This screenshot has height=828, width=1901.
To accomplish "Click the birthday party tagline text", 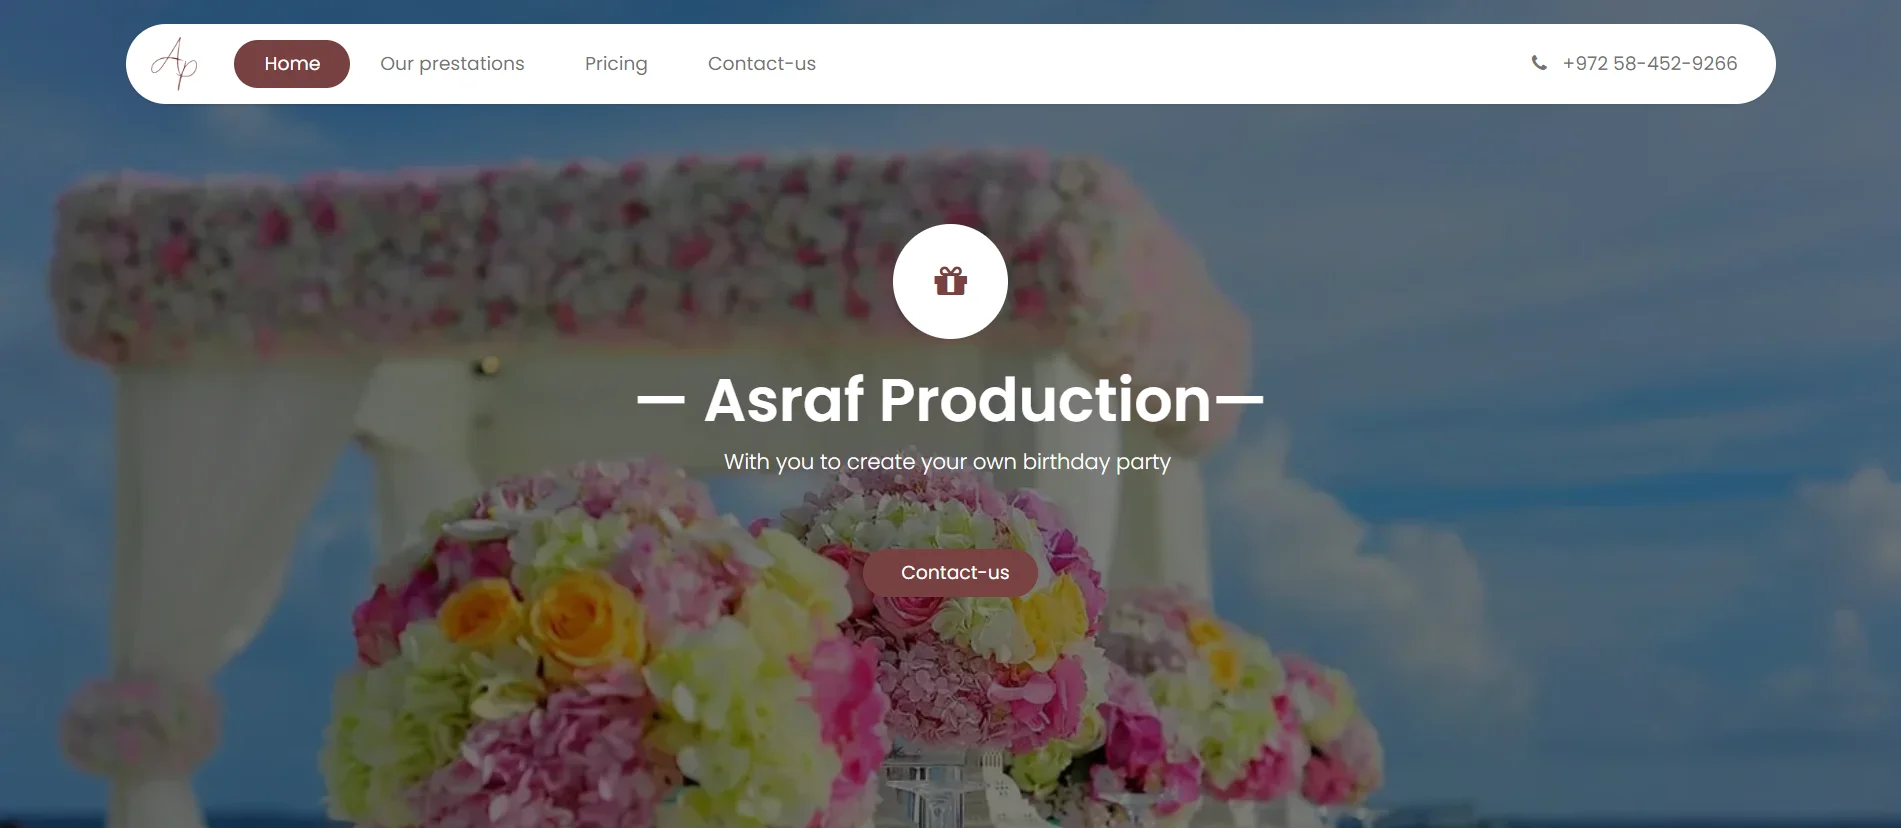I will coord(947,462).
